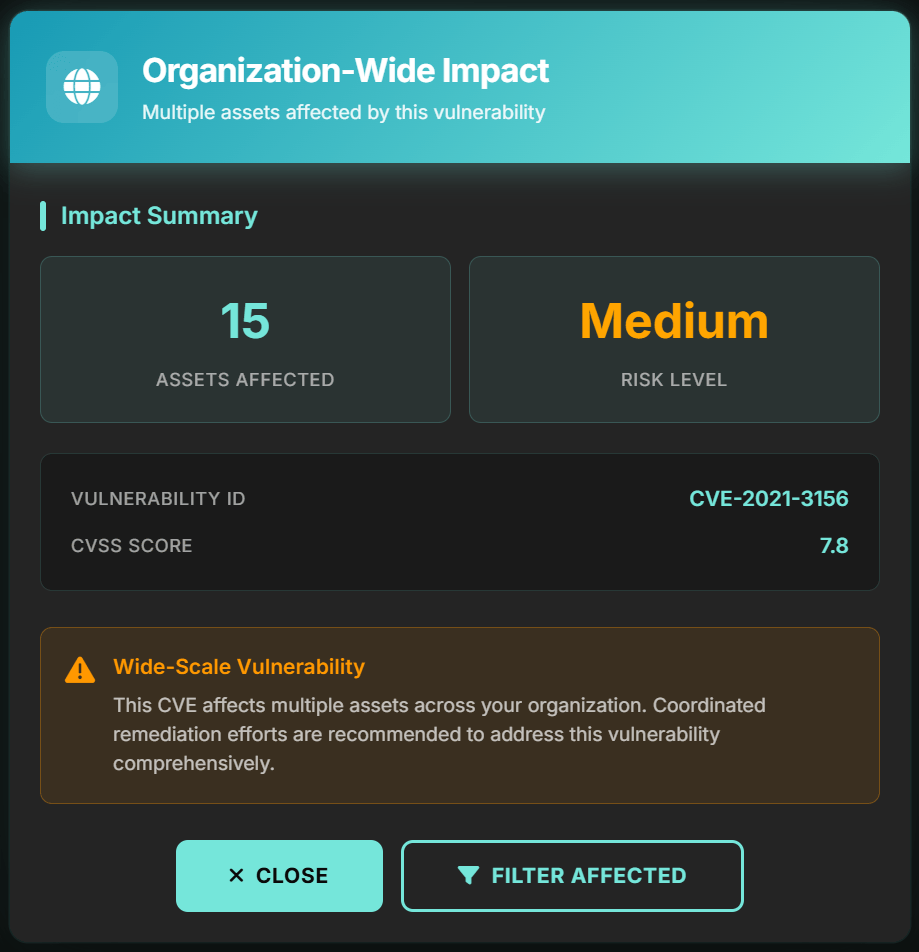Screen dimensions: 919x952
Task: Filter affected assets
Action: point(572,876)
